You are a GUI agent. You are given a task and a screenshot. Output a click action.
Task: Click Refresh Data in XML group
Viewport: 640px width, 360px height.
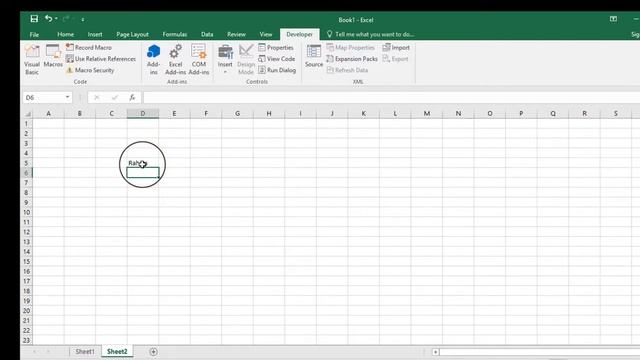[347, 70]
